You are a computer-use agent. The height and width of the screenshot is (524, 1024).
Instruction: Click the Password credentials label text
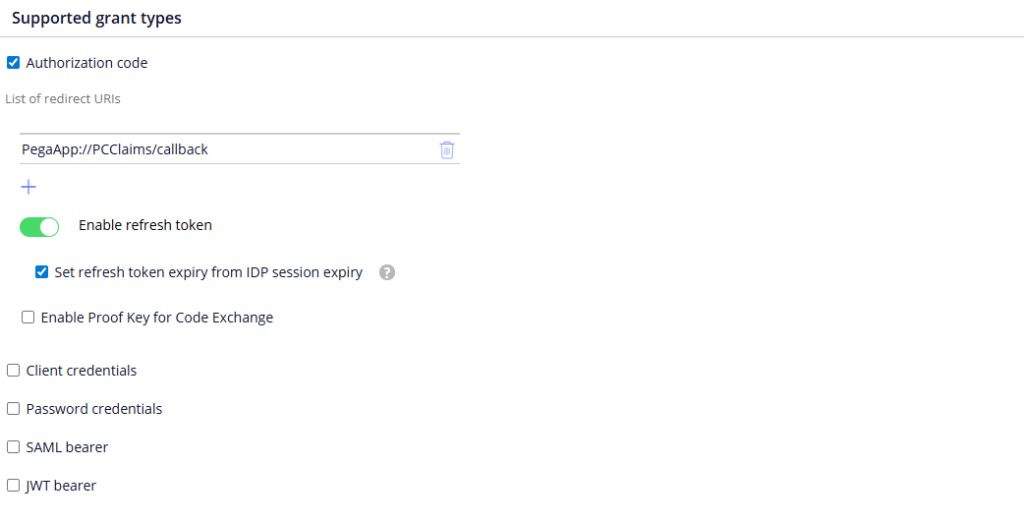pyautogui.click(x=94, y=408)
